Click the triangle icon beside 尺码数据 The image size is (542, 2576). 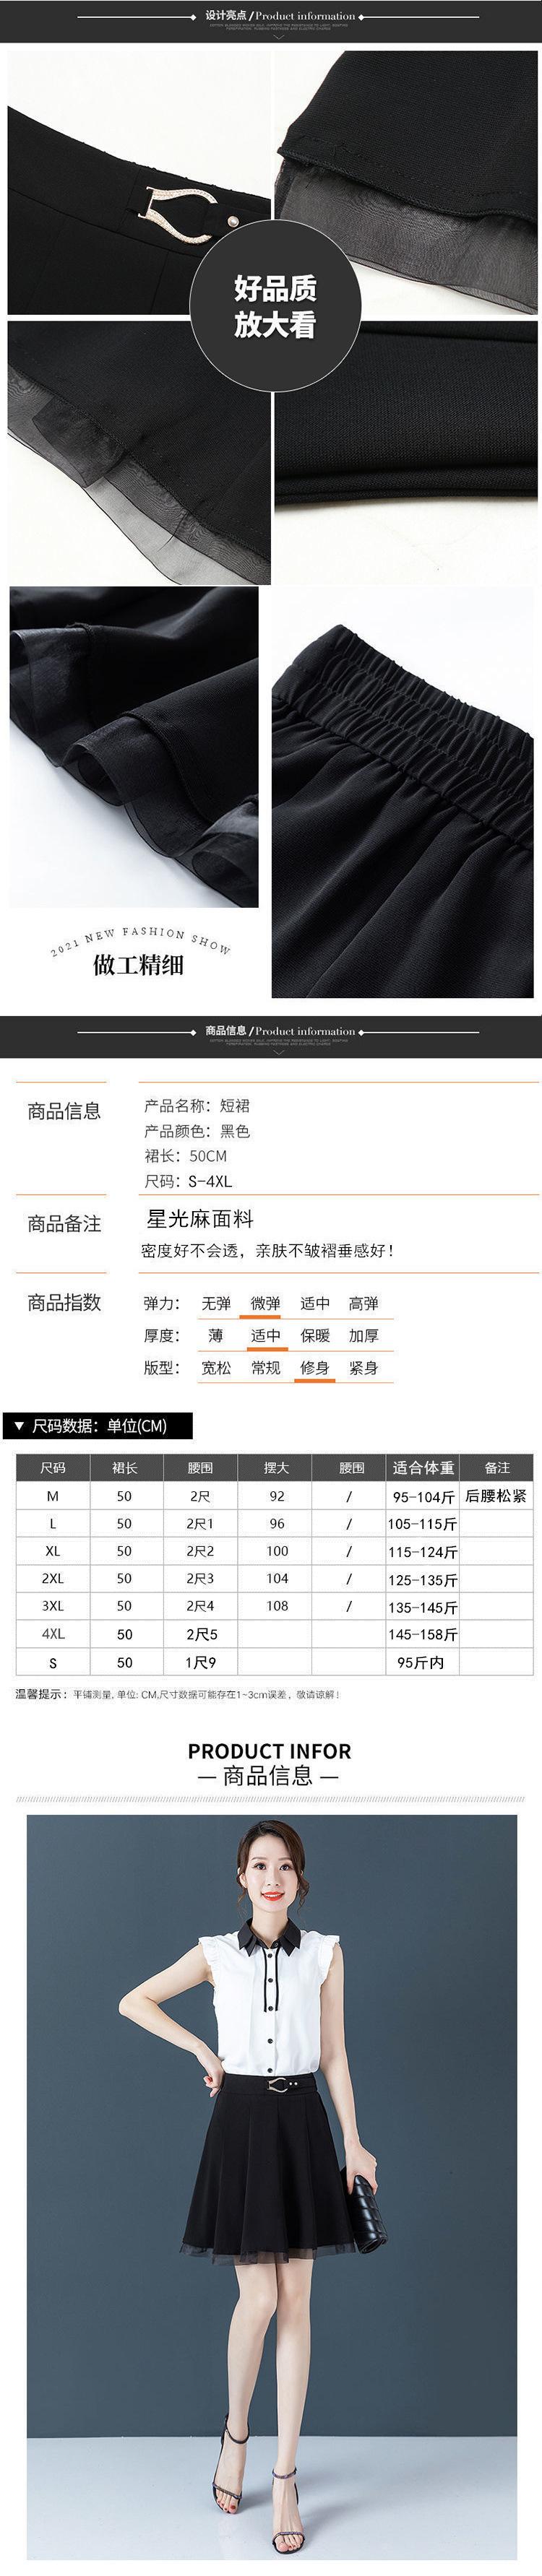[21, 1426]
